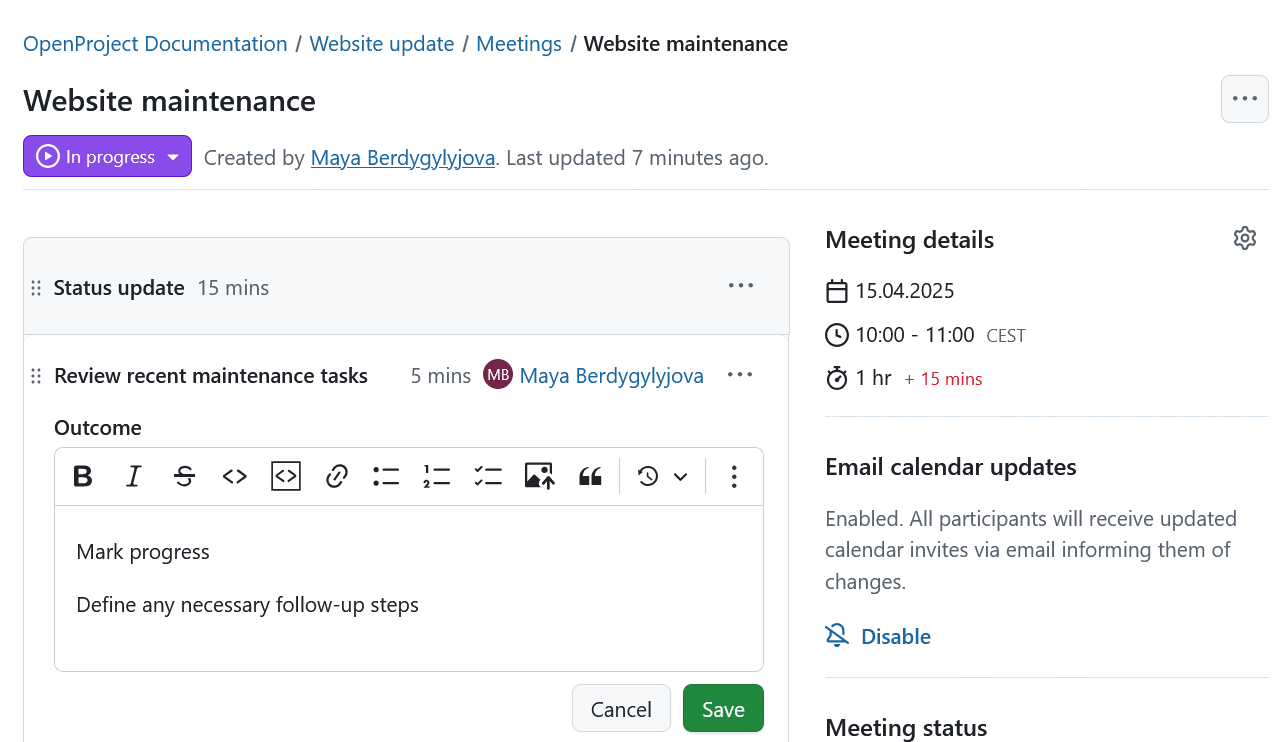Insert a bulleted list

[386, 476]
